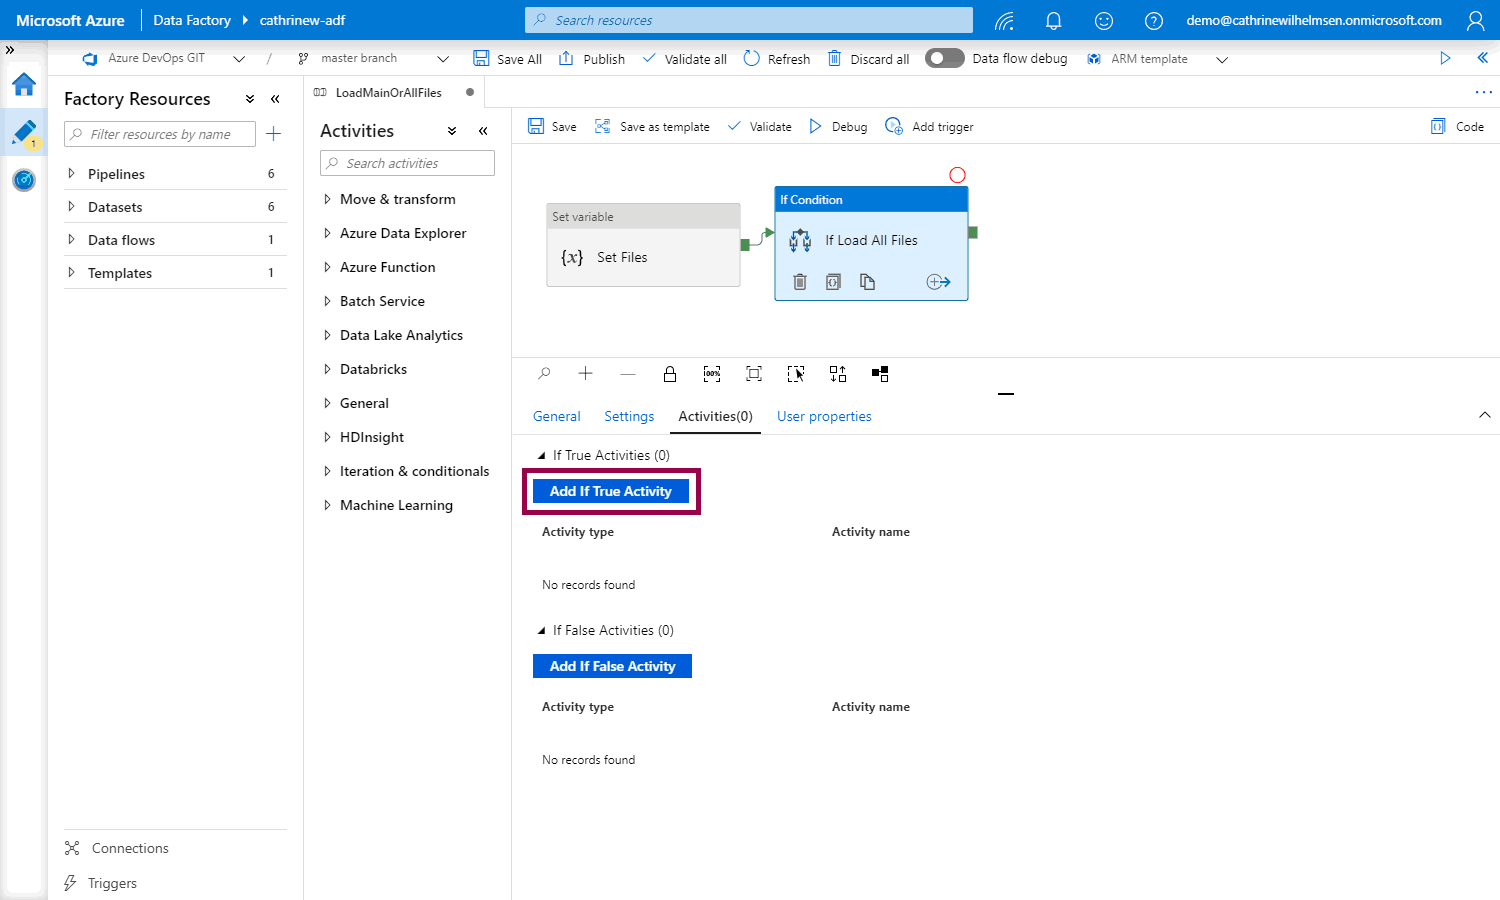Click the add output arrow on If Condition
This screenshot has width=1500, height=900.
click(x=938, y=282)
